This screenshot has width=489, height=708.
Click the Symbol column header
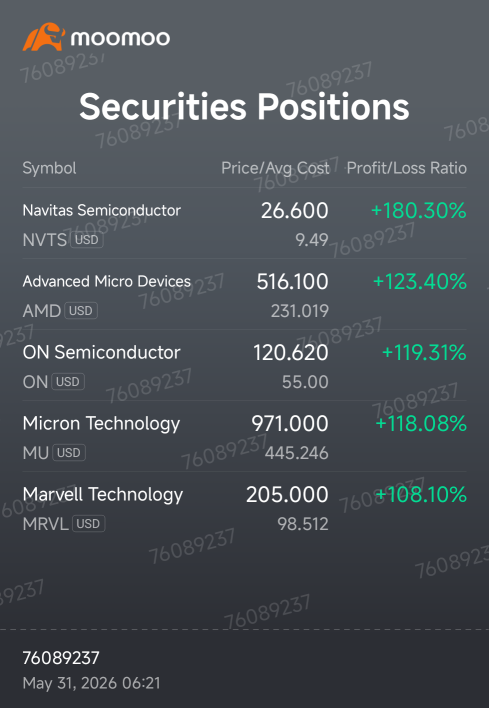point(49,168)
